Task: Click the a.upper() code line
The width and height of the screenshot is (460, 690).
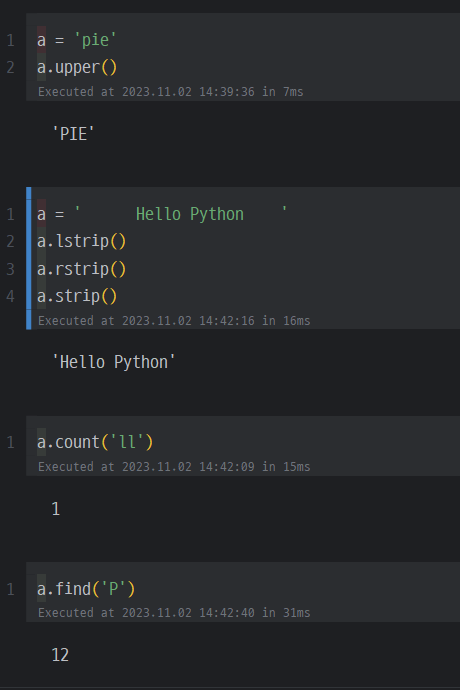Action: (77, 67)
